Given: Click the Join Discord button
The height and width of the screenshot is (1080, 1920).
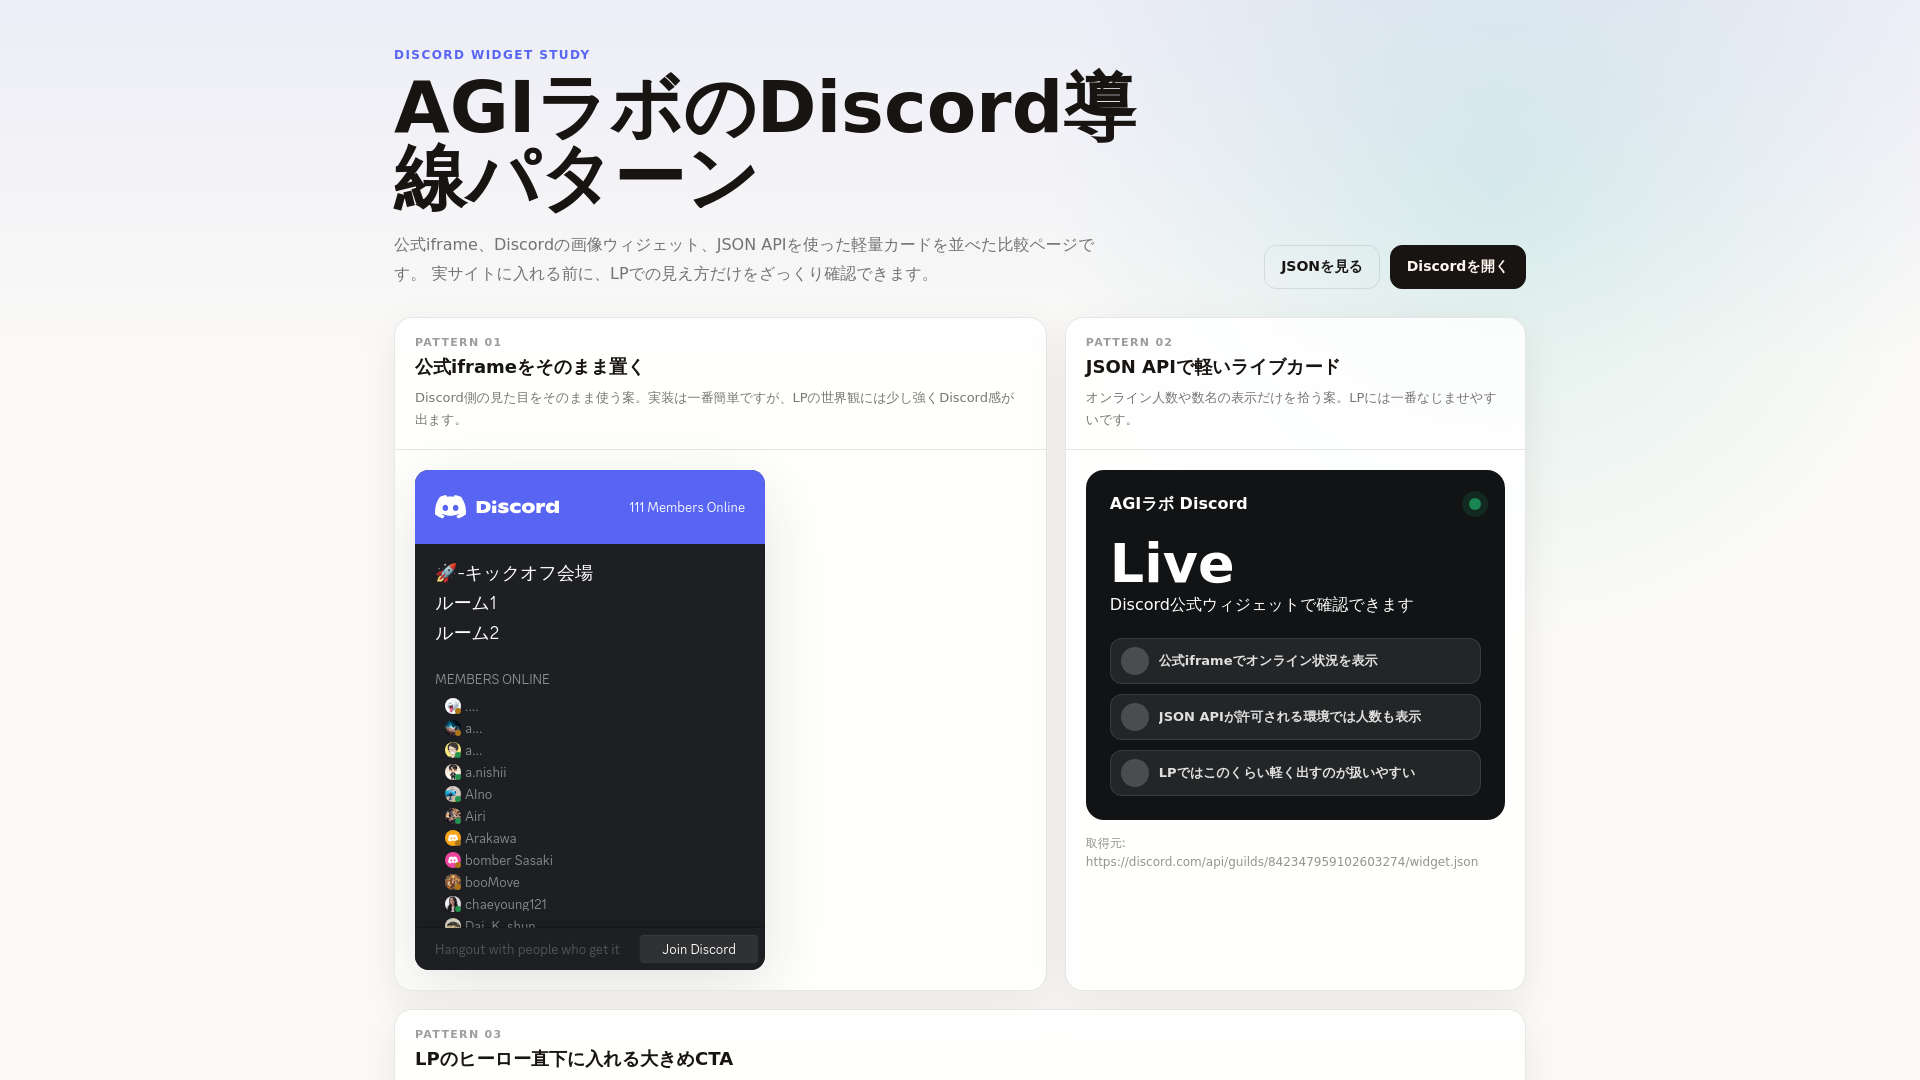Looking at the screenshot, I should tap(699, 949).
